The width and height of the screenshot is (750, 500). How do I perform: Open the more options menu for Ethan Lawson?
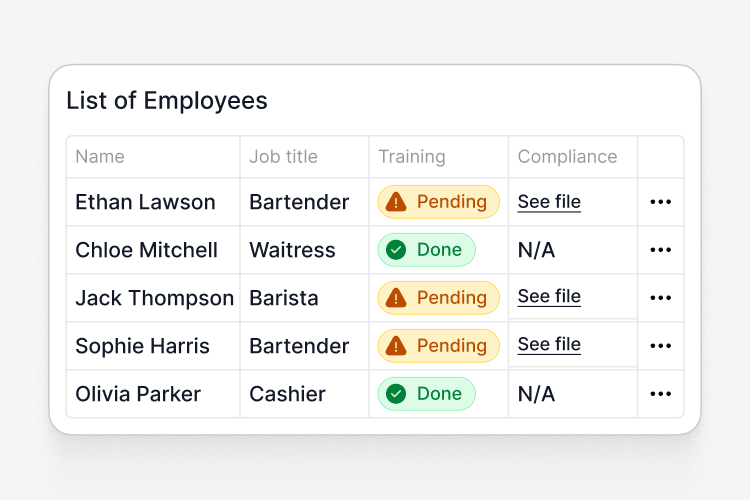point(661,202)
